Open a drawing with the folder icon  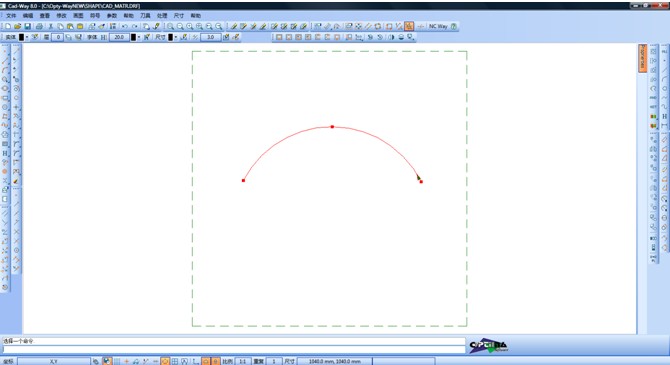coord(18,26)
